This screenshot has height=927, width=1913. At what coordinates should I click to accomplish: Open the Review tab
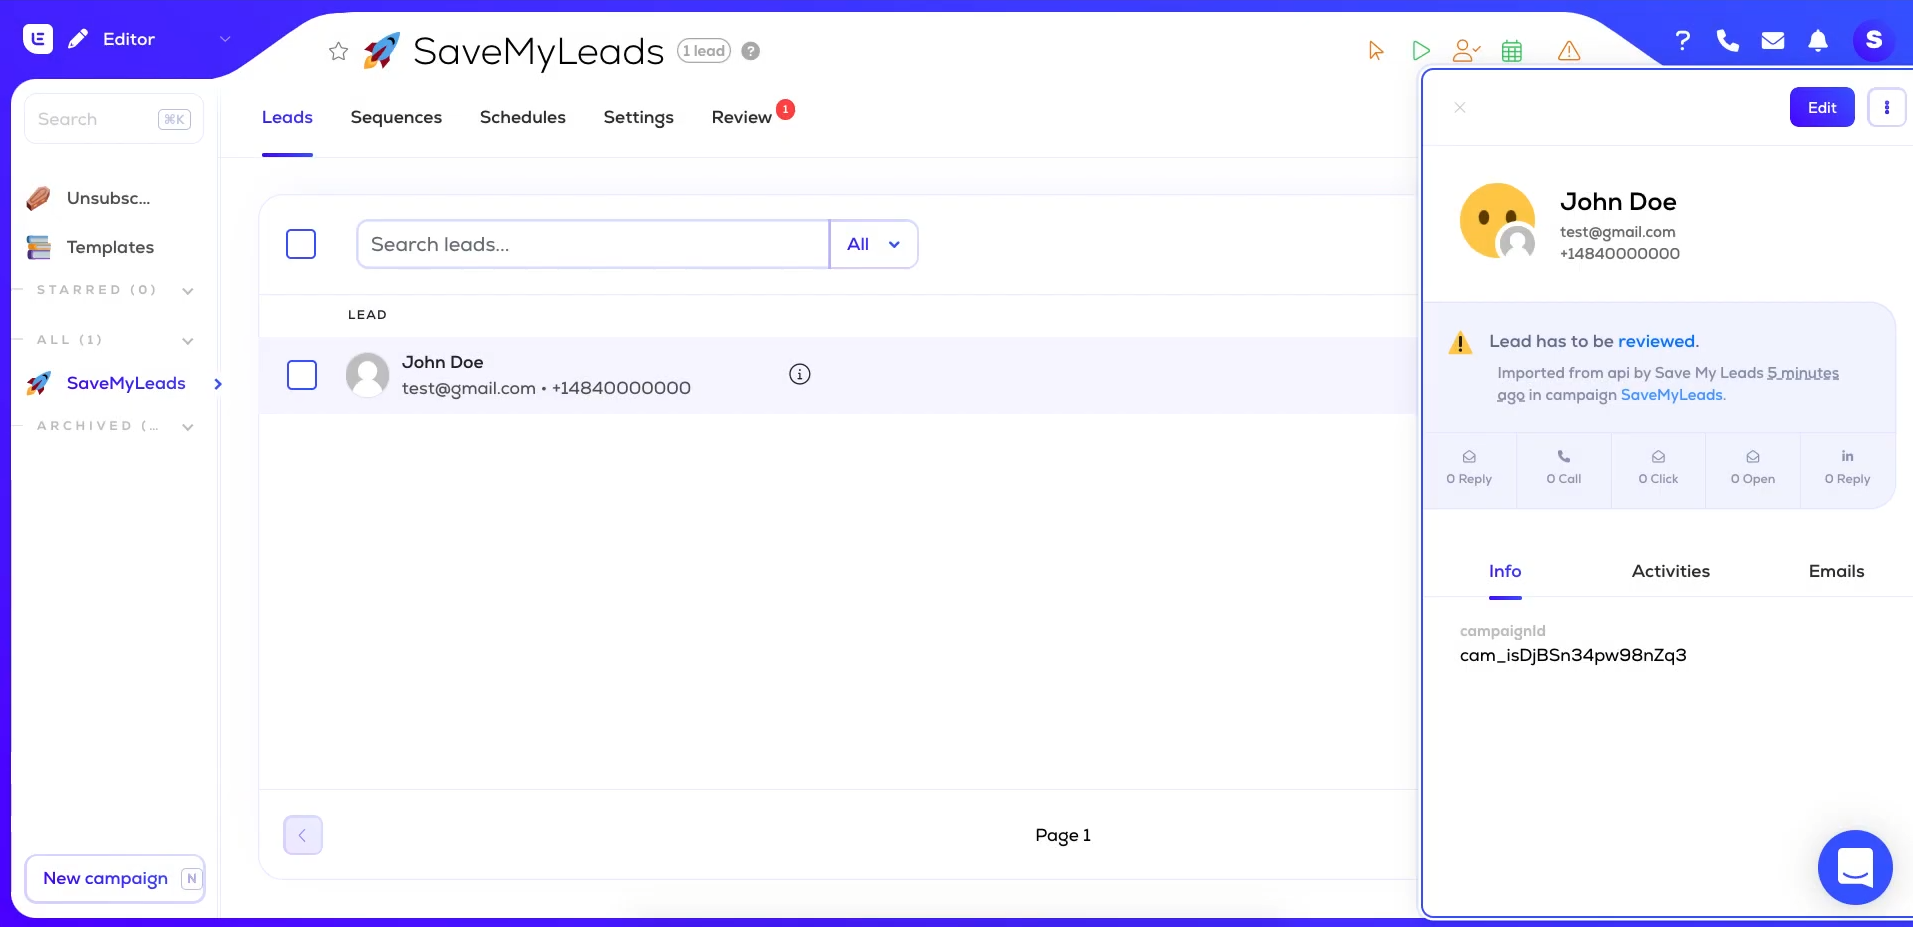742,117
